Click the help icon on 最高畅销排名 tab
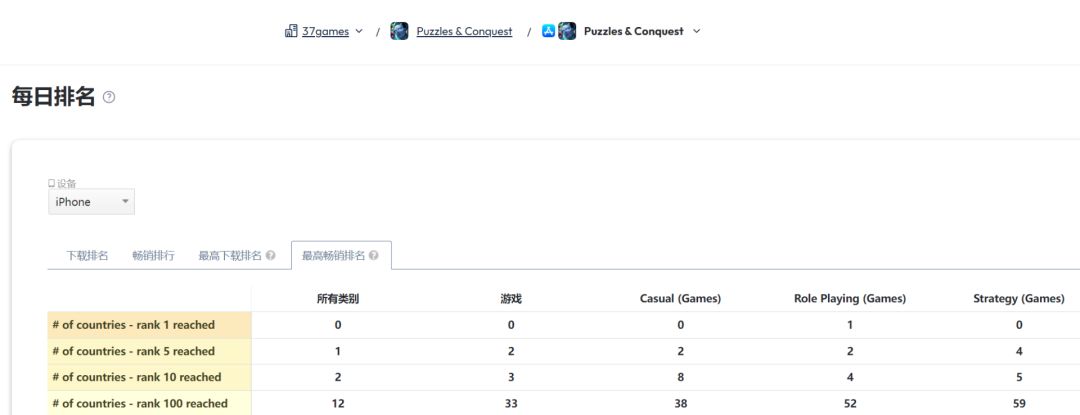The width and height of the screenshot is (1080, 415). [x=373, y=255]
